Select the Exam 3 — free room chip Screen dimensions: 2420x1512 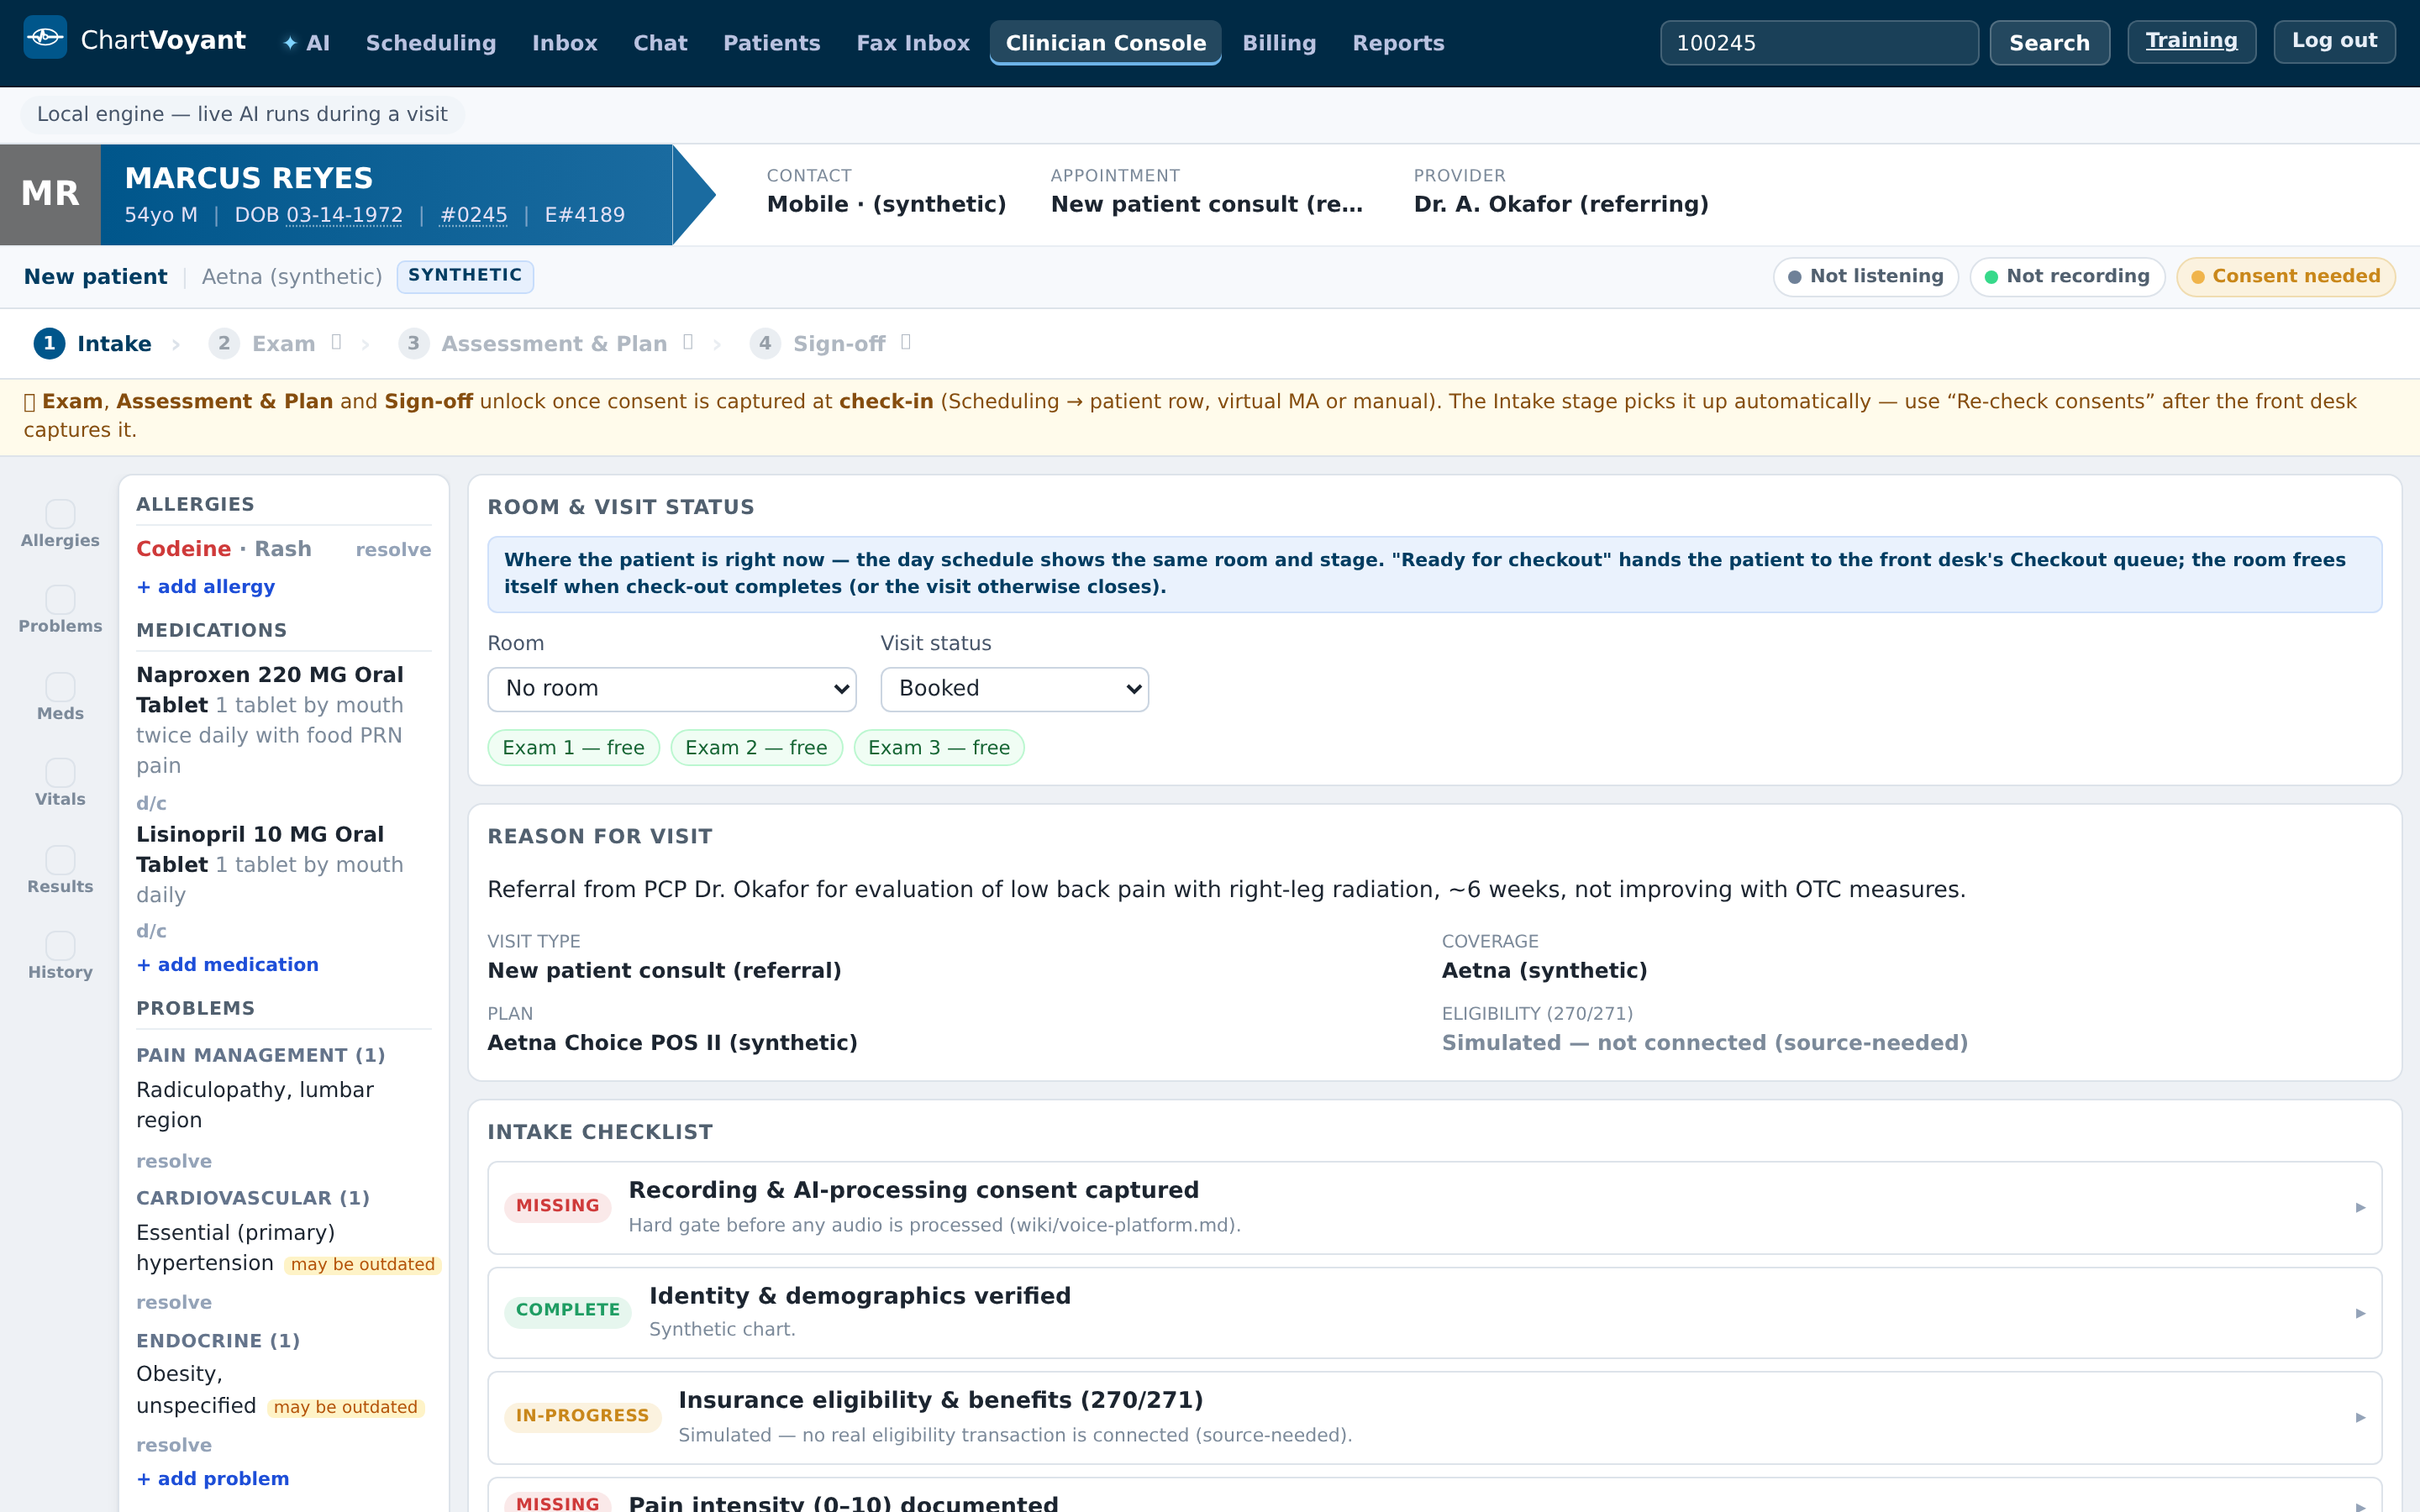click(x=939, y=748)
